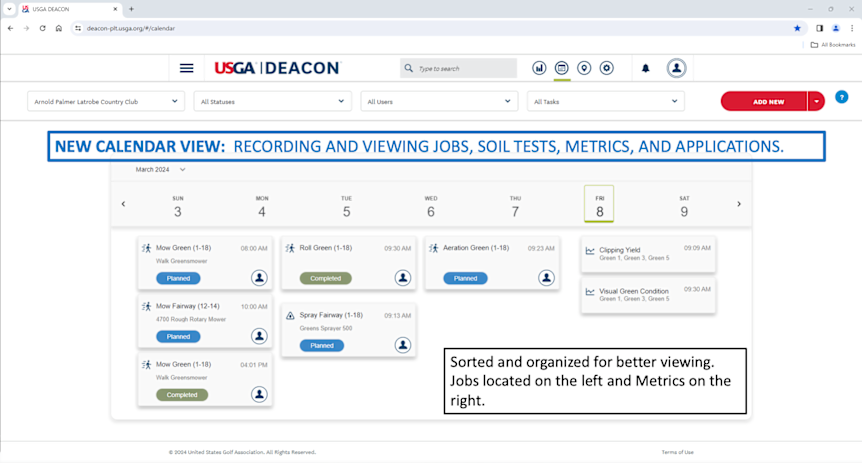Open the dashboard chart icon

(x=539, y=68)
